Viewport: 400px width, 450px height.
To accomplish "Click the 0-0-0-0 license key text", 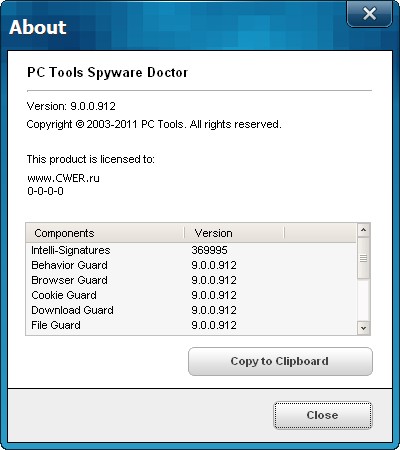I will pyautogui.click(x=45, y=191).
